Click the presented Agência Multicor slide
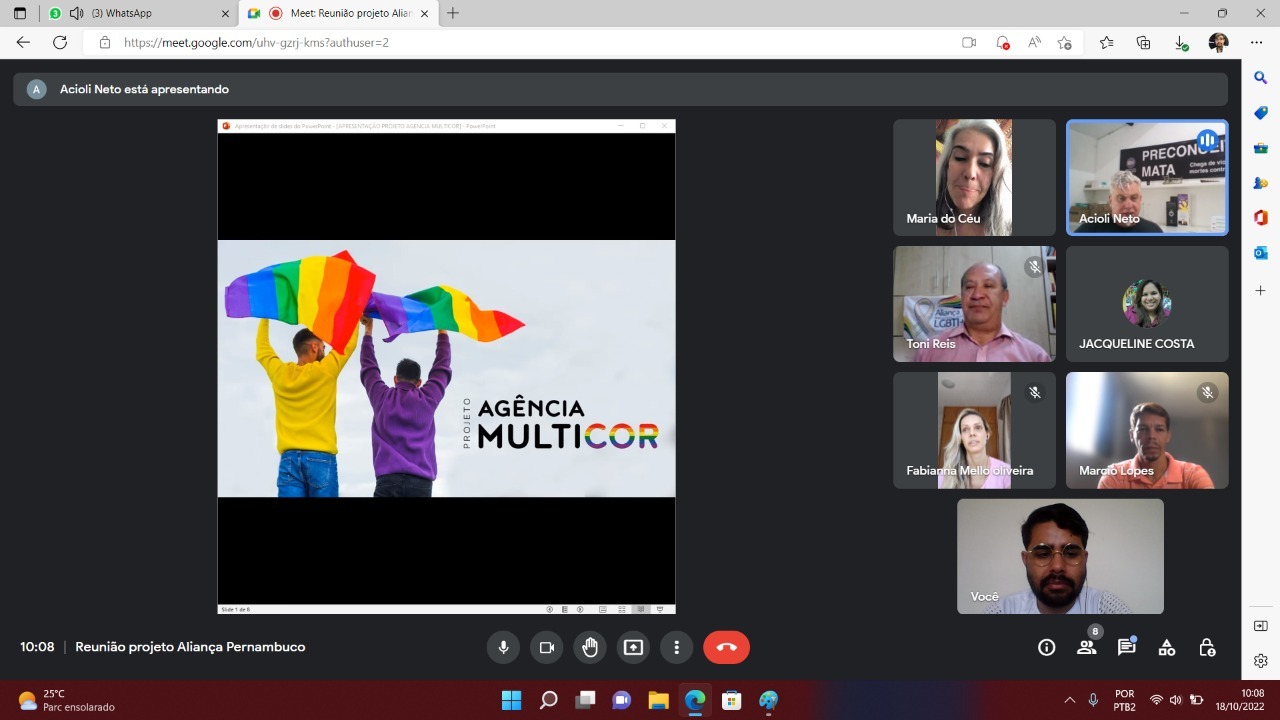 tap(446, 368)
